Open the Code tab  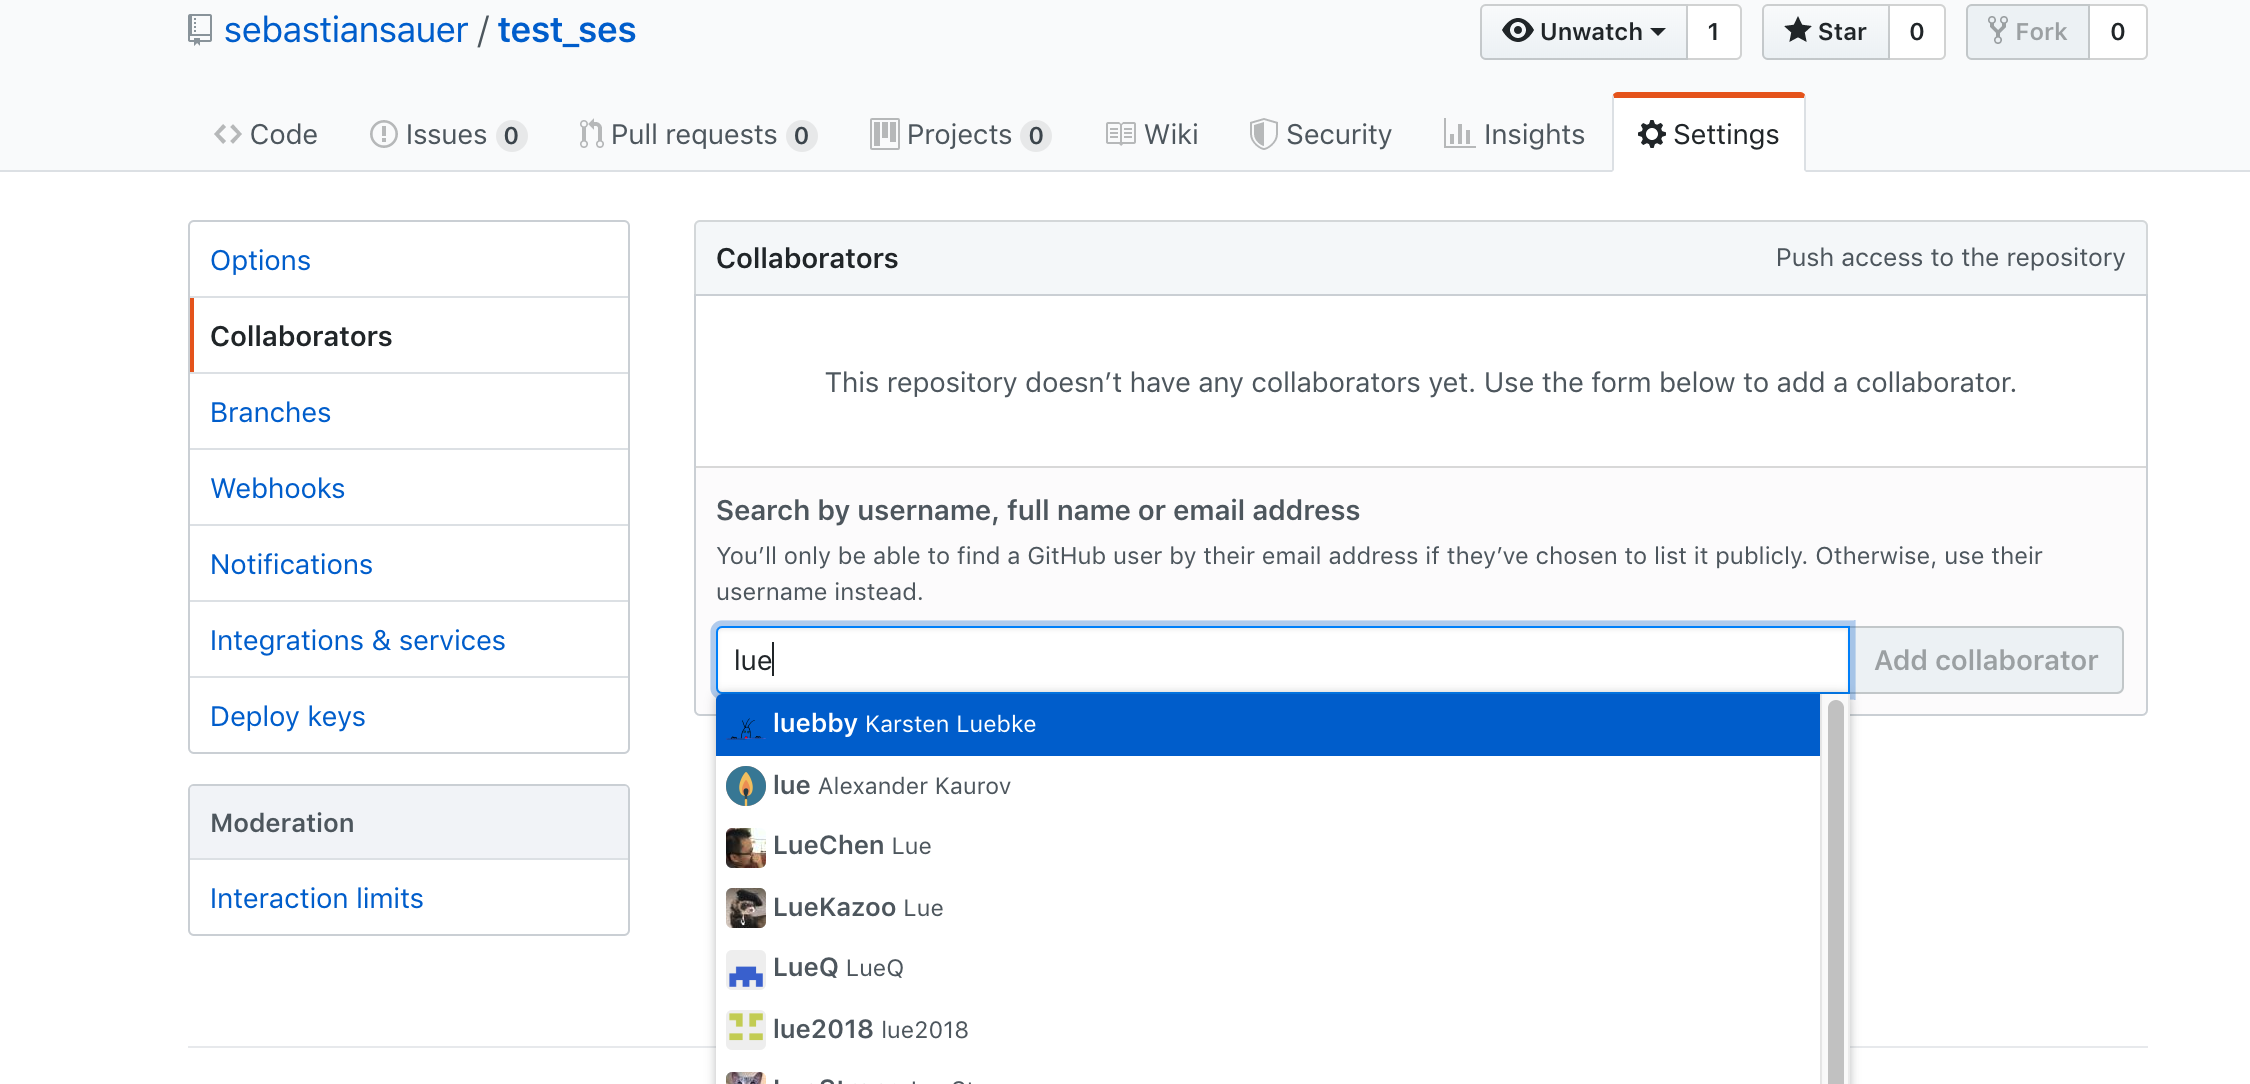(266, 134)
